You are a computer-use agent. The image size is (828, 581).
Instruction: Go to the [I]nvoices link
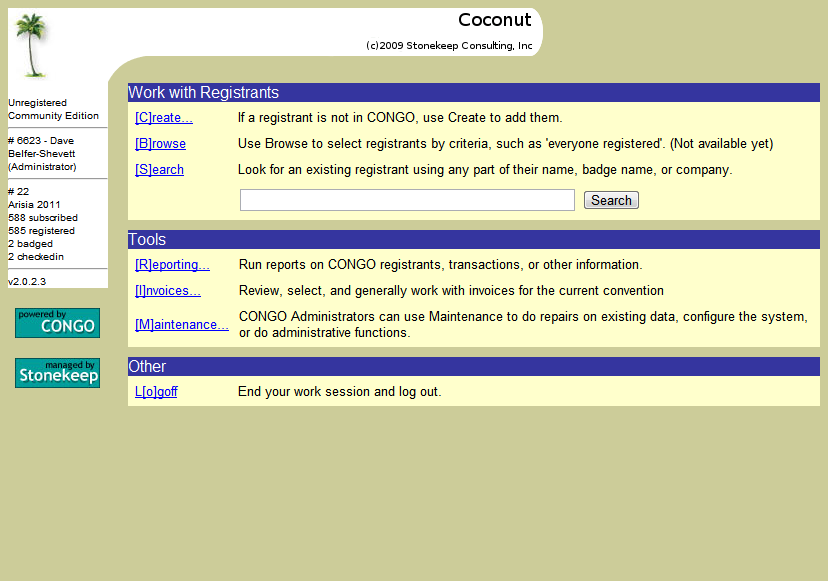click(x=168, y=291)
